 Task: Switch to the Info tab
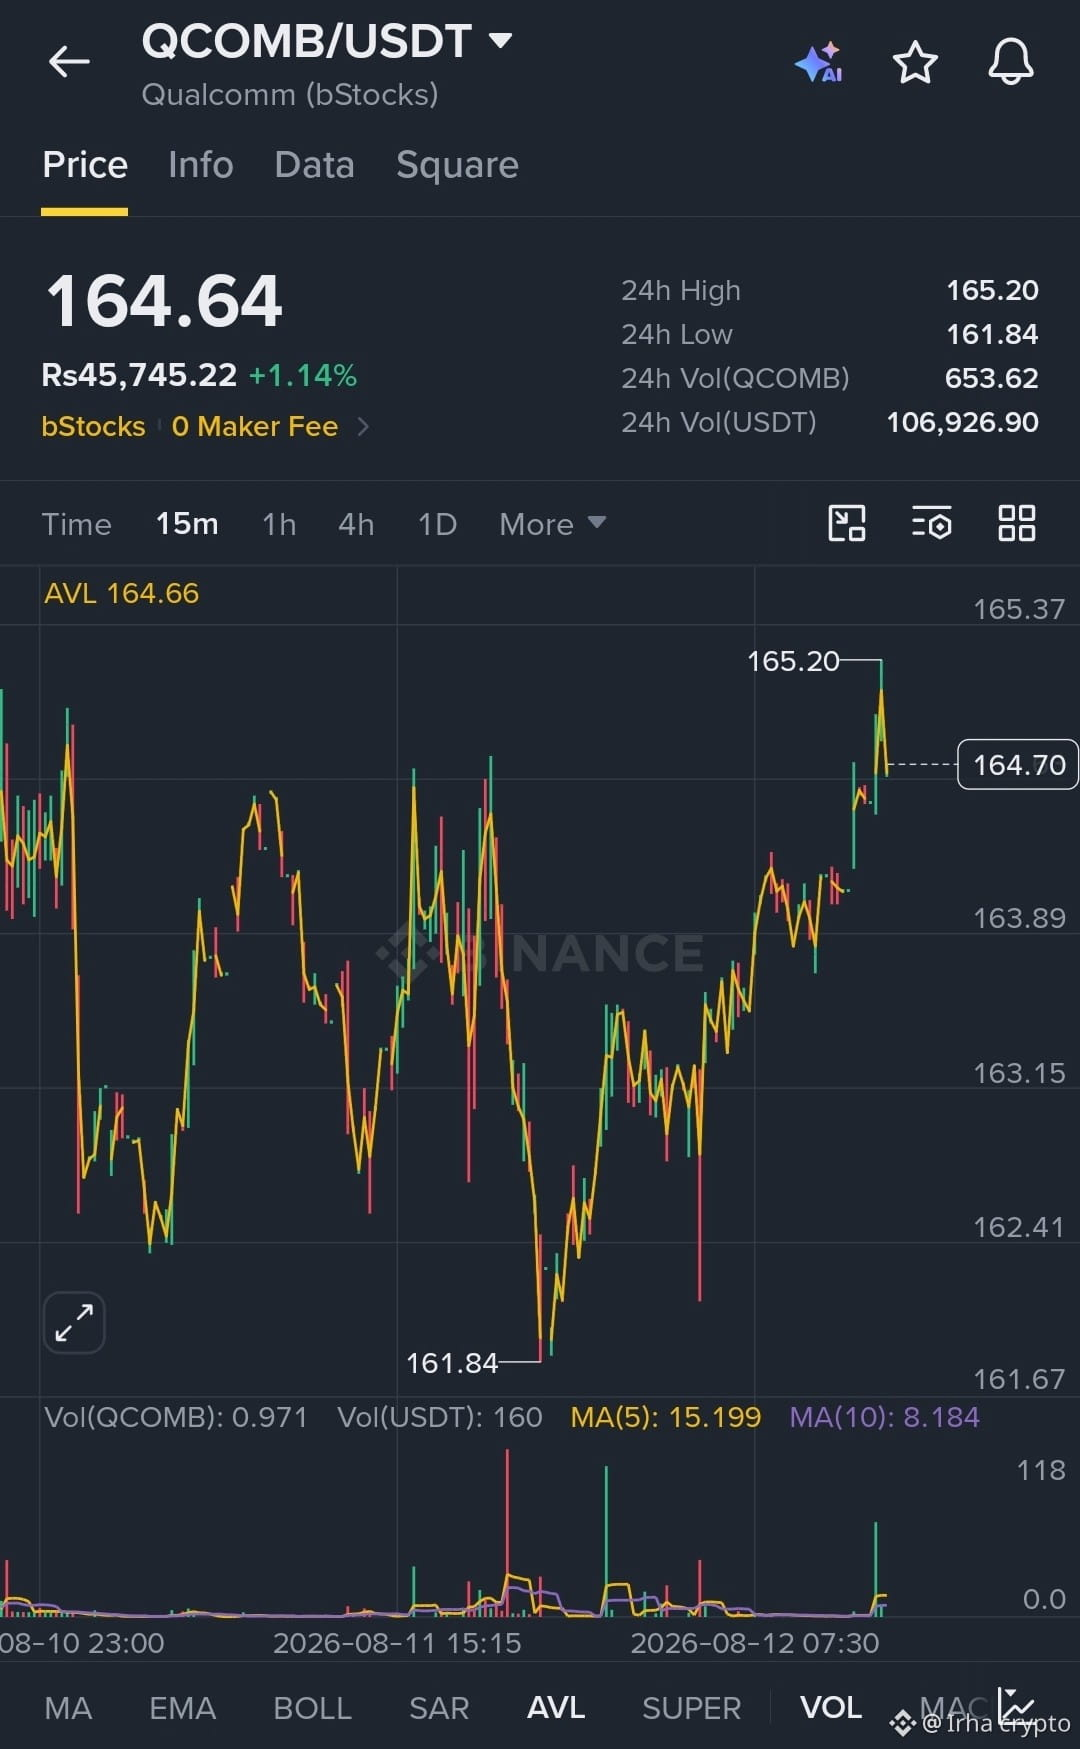tap(201, 165)
